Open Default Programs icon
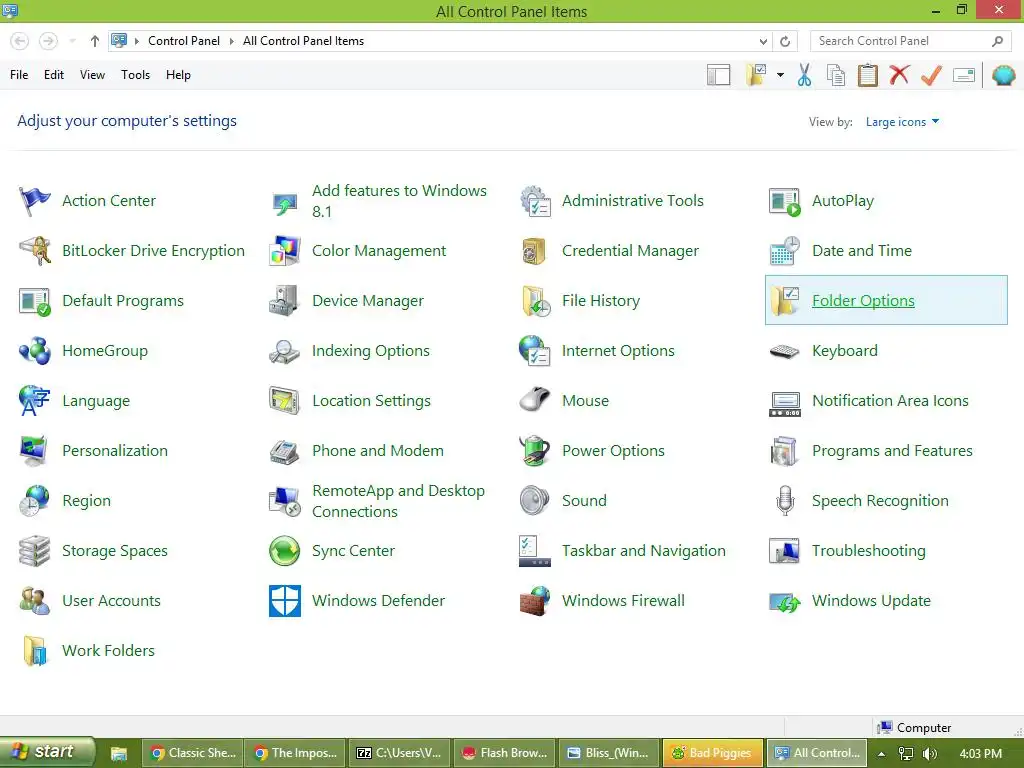Screen dimensions: 1024x768 click(35, 301)
